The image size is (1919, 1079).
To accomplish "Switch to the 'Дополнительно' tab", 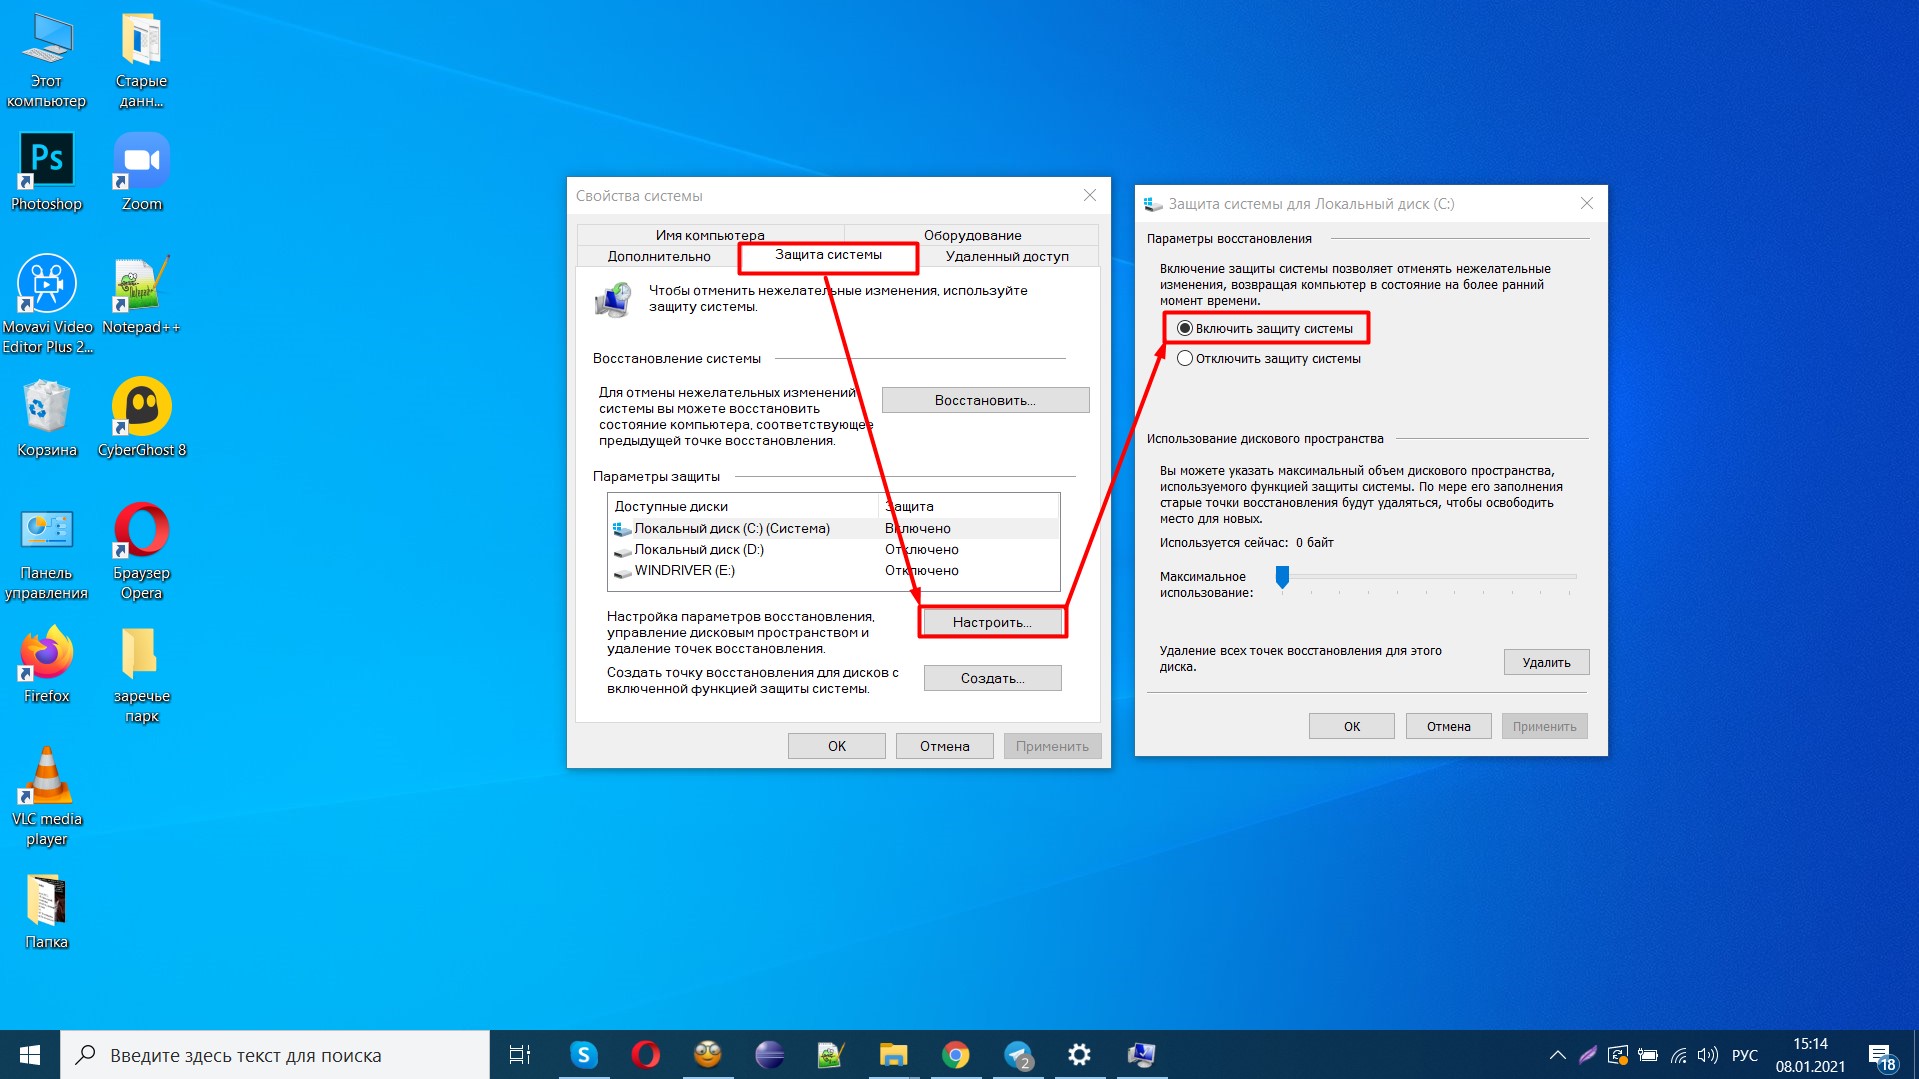I will click(x=659, y=256).
